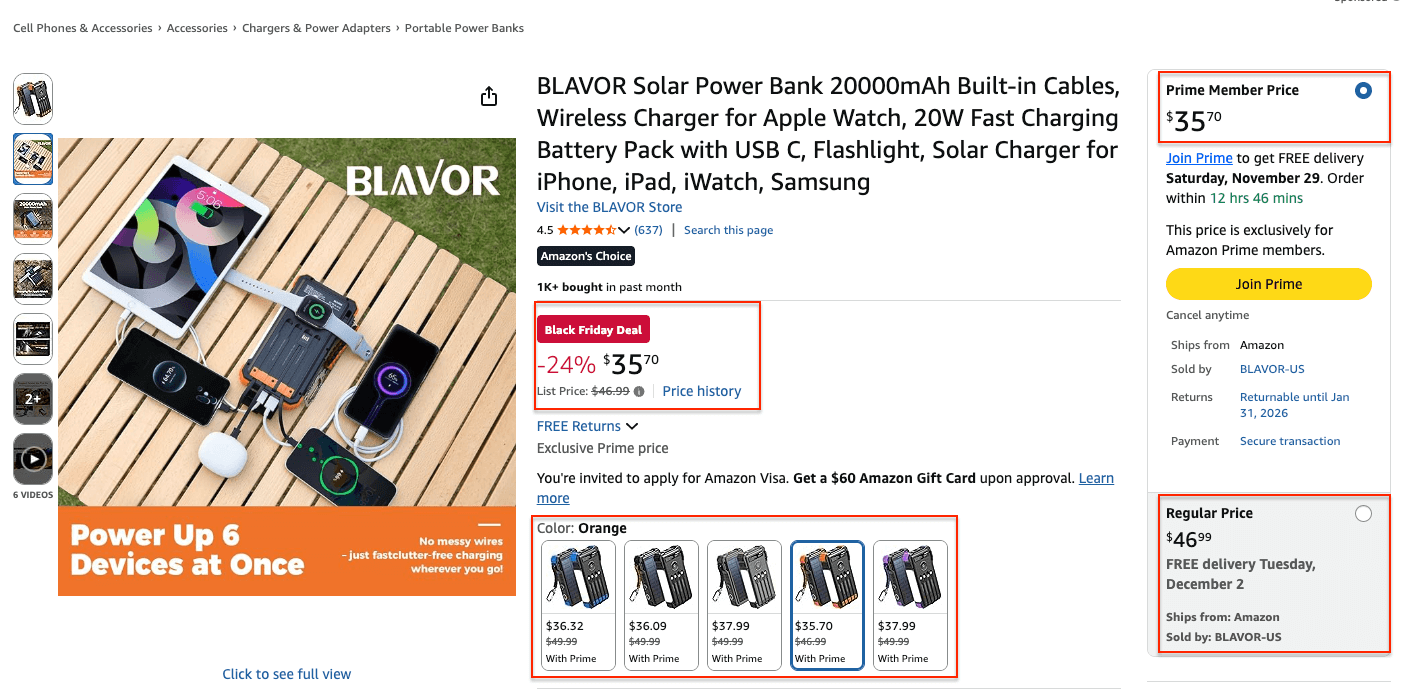Screen dimensions: 1403x689
Task: Open the info icon beside List Price
Action: (x=639, y=391)
